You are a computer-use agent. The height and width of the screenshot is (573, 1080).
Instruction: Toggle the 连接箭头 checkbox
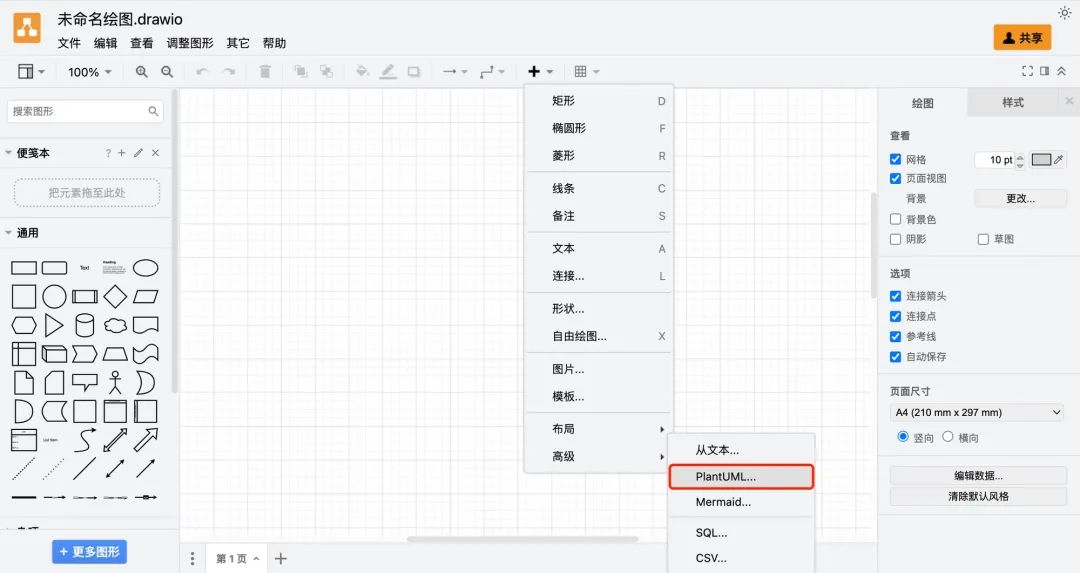[x=895, y=296]
